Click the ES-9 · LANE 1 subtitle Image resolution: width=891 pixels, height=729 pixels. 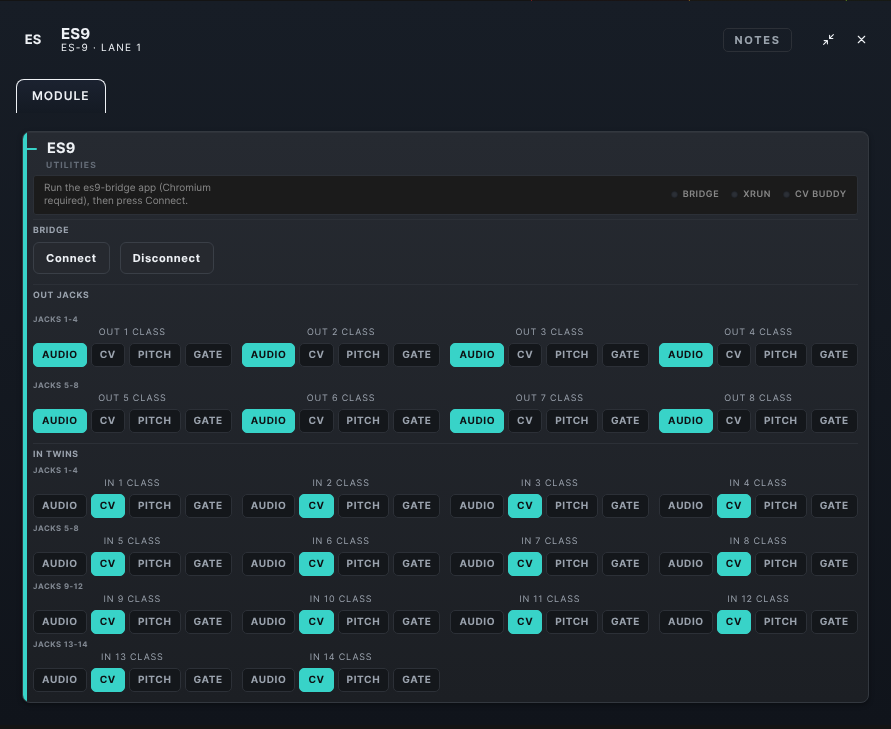point(101,48)
